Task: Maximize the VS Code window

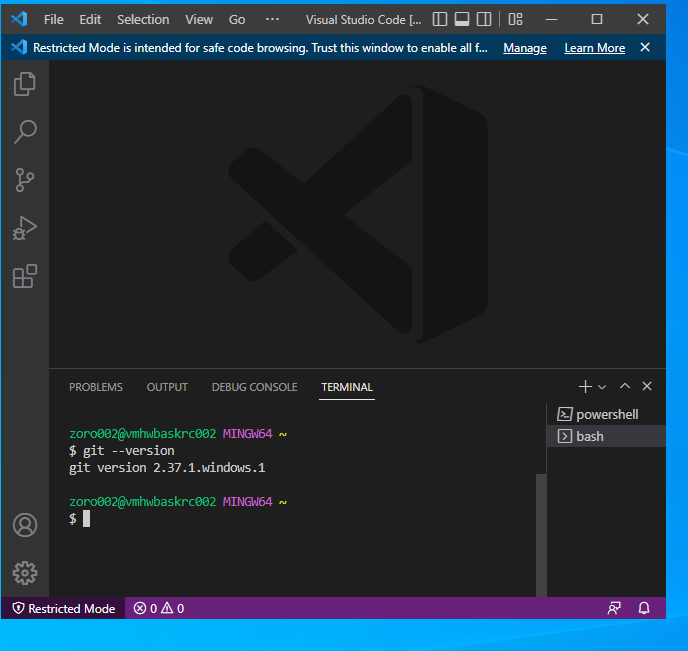Action: 597,19
